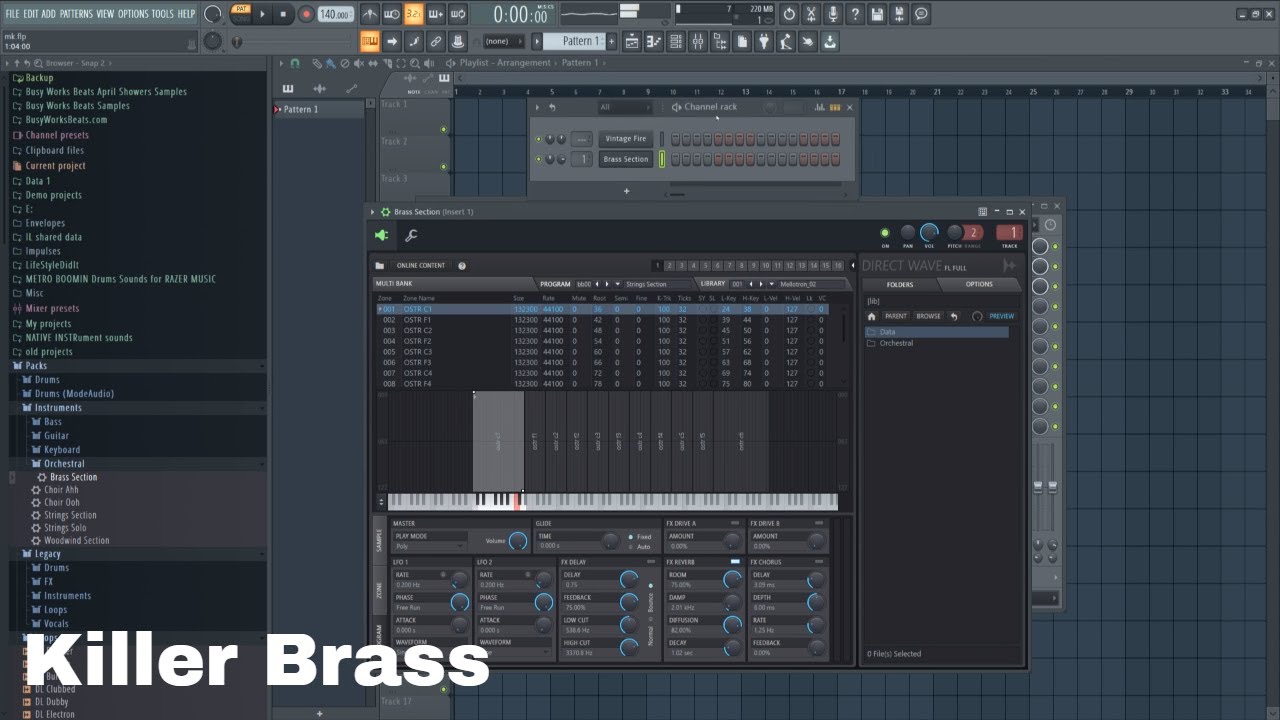The width and height of the screenshot is (1280, 720).
Task: Click the Channel rack graph editor icon
Action: (x=820, y=107)
